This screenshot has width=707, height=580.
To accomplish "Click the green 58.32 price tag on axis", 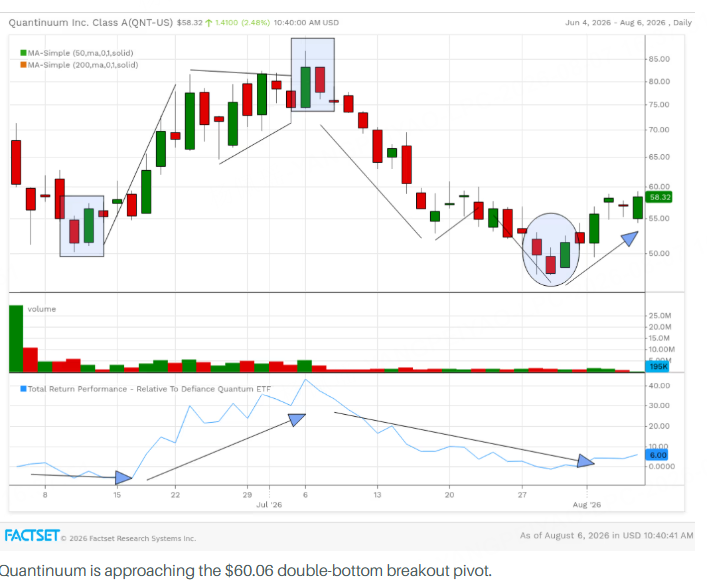I will 659,197.
